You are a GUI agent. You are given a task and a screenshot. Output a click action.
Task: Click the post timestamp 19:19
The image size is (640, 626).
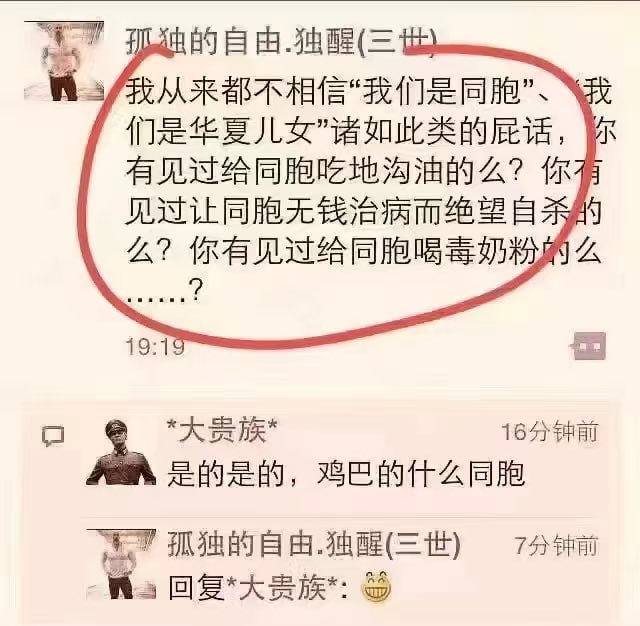(155, 347)
